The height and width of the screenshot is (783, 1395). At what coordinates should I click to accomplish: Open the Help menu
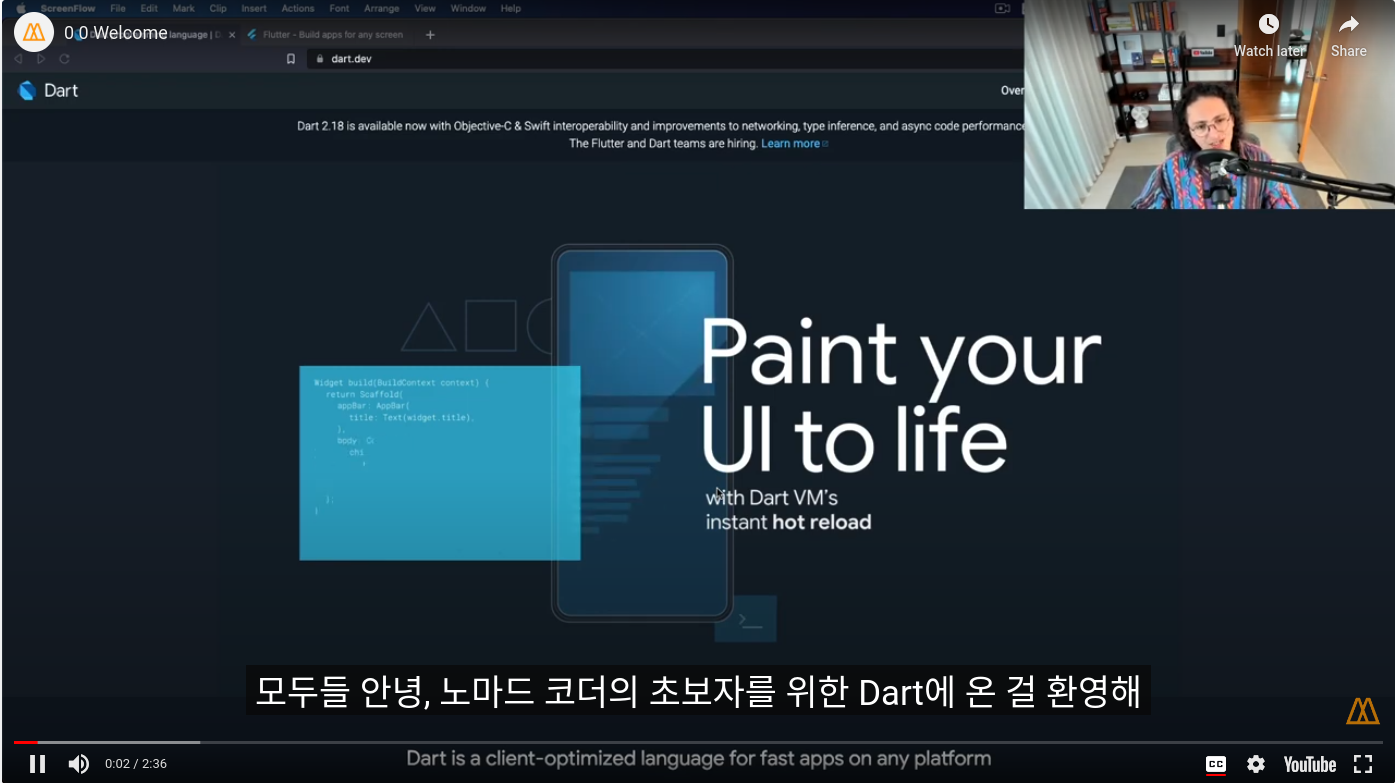pos(511,8)
